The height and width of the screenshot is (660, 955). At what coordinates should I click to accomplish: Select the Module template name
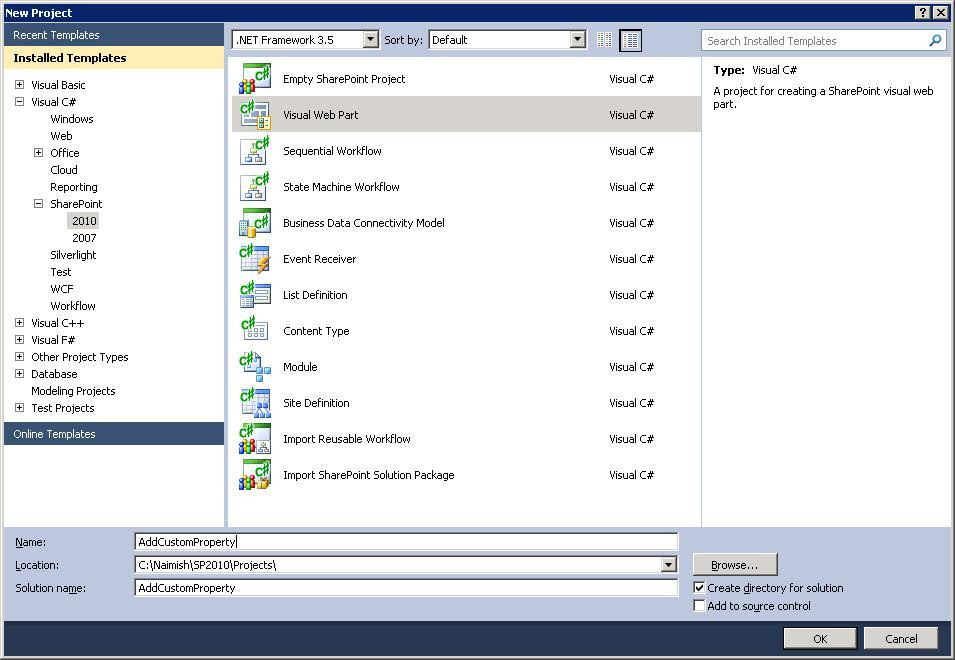tap(300, 367)
